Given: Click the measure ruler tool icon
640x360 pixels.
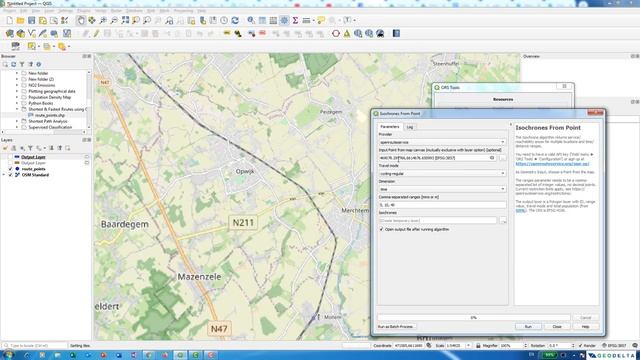Looking at the screenshot, I should (306, 20).
